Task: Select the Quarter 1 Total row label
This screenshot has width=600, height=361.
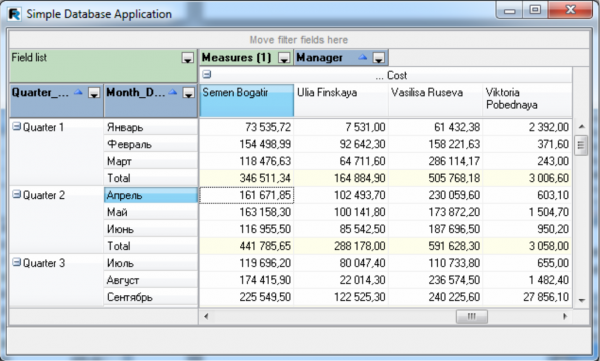Action: click(x=151, y=178)
